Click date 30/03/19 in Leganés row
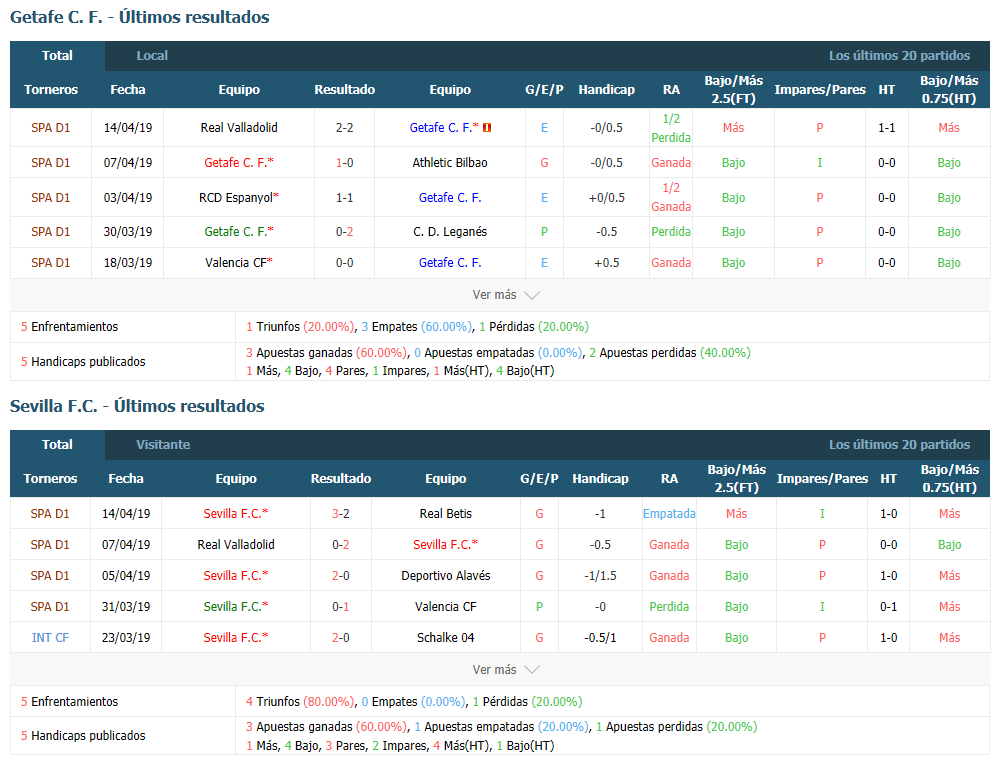This screenshot has height=759, width=999. [128, 231]
